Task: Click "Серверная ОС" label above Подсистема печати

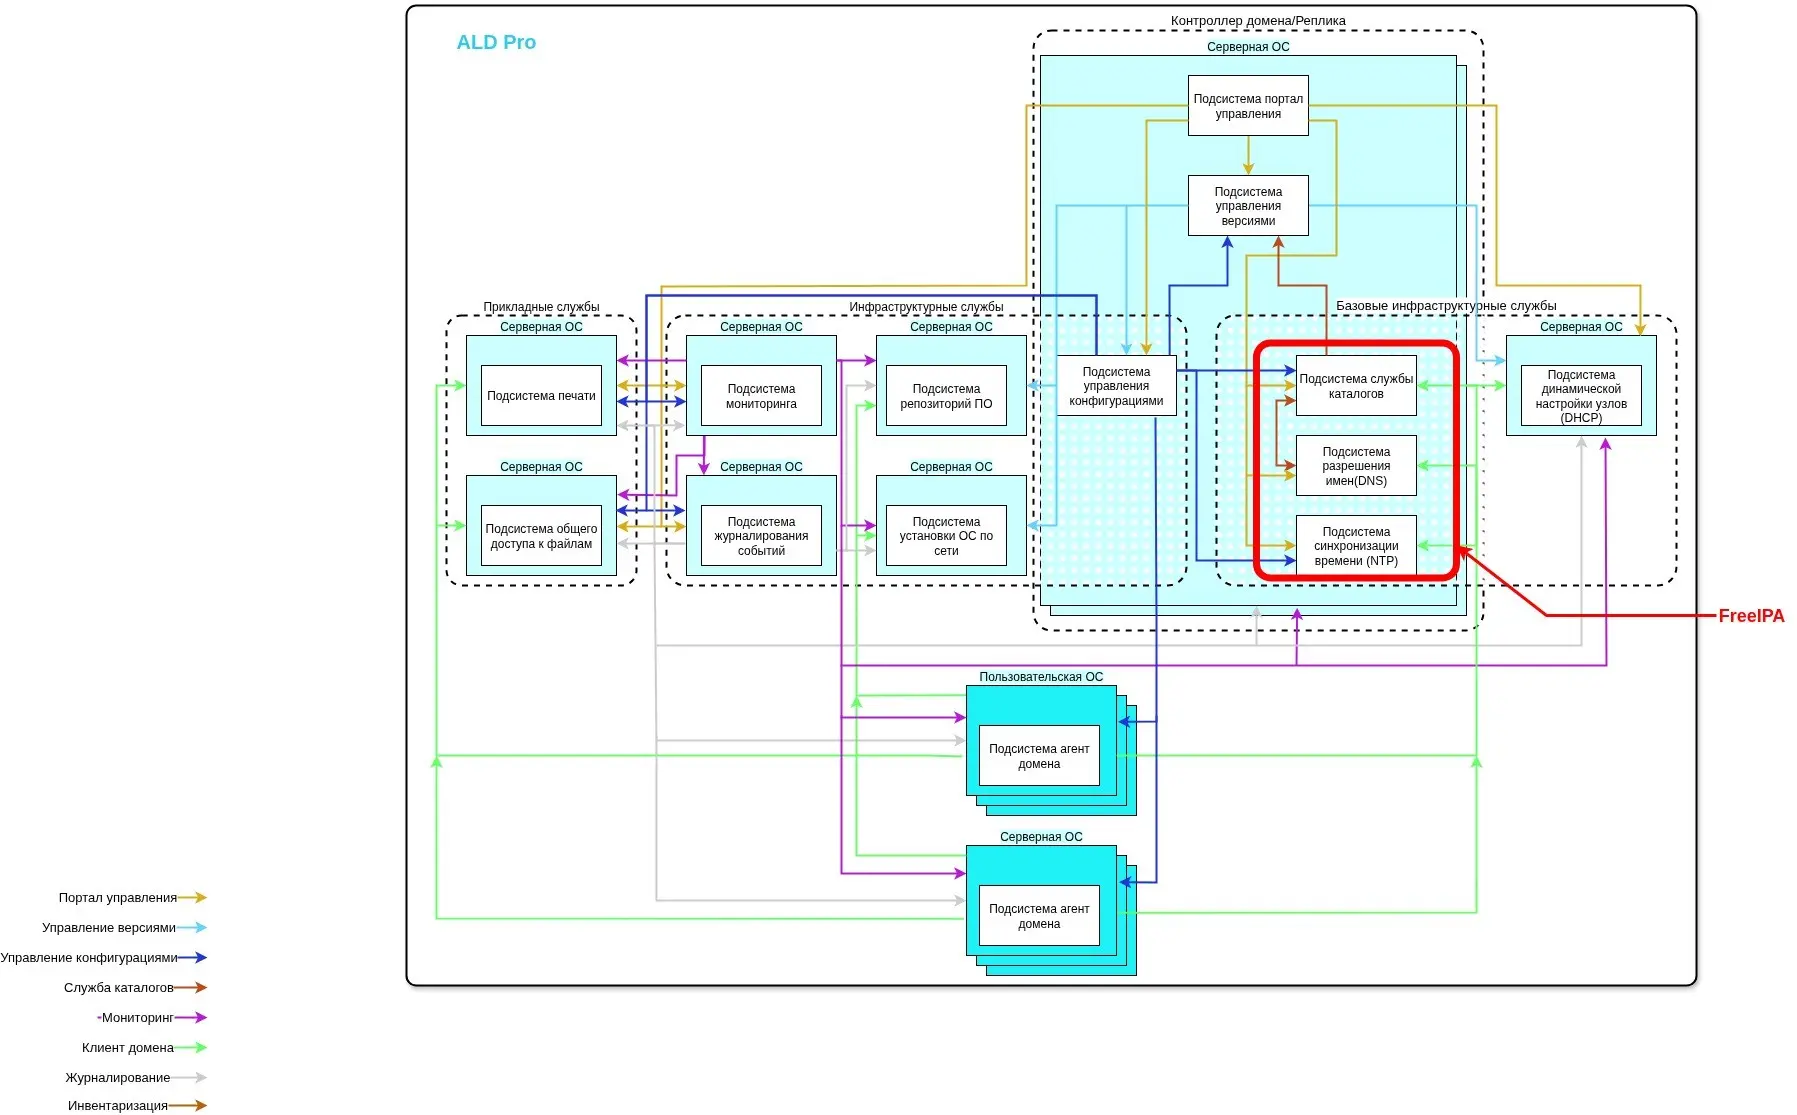Action: (x=541, y=327)
